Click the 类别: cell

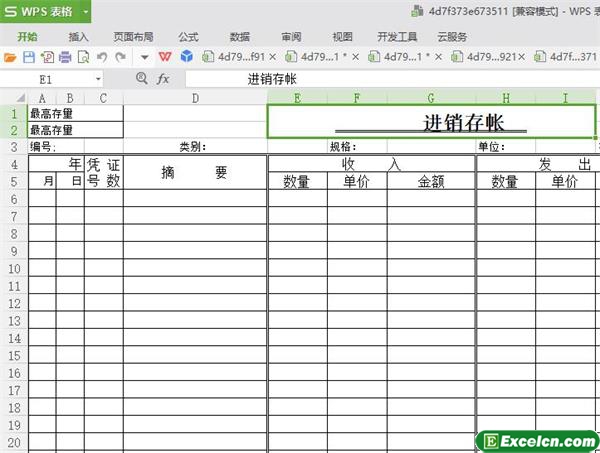coord(195,147)
